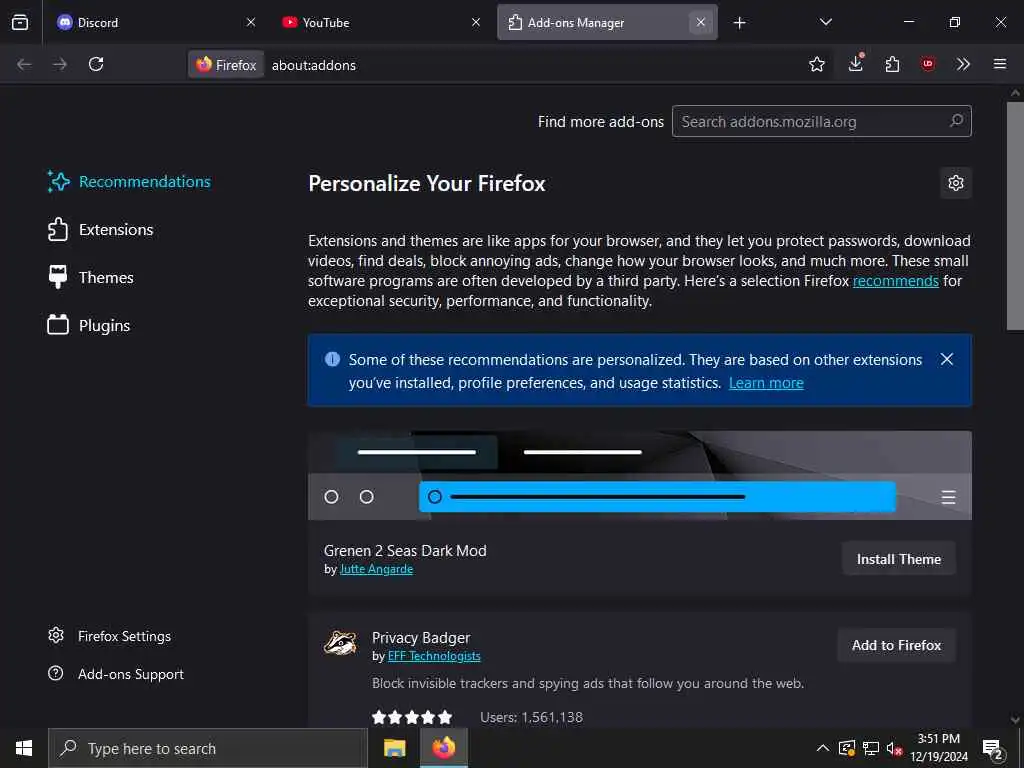Close the Discord tab

point(251,22)
